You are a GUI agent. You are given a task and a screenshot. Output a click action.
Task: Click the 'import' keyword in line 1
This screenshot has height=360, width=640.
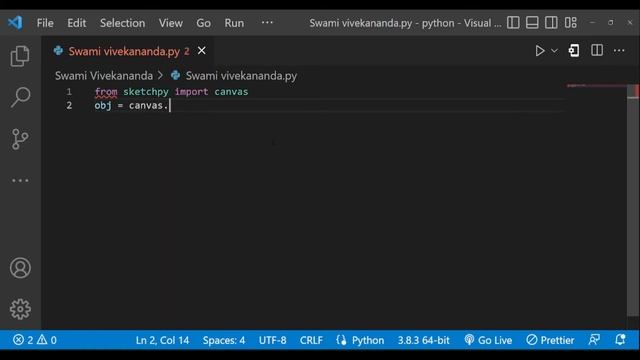pos(191,92)
